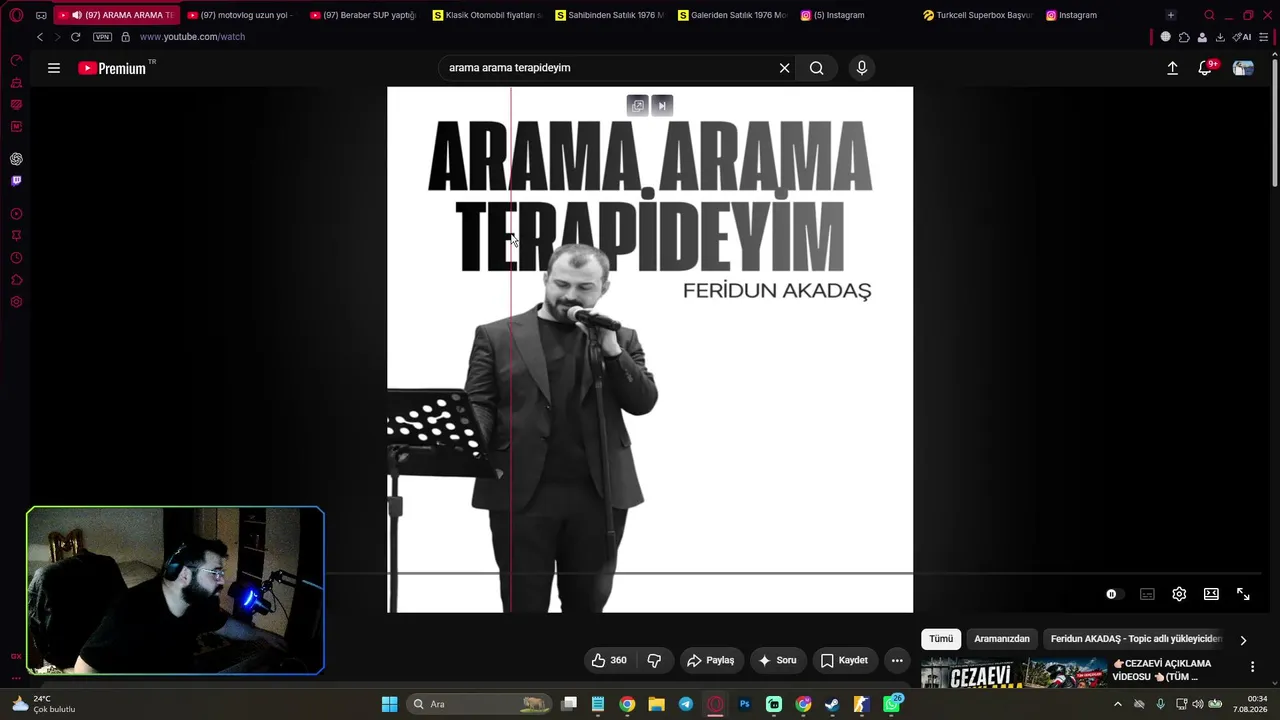This screenshot has width=1280, height=720.
Task: Switch to Sahibinden Satılık 1976 tab
Action: click(610, 15)
